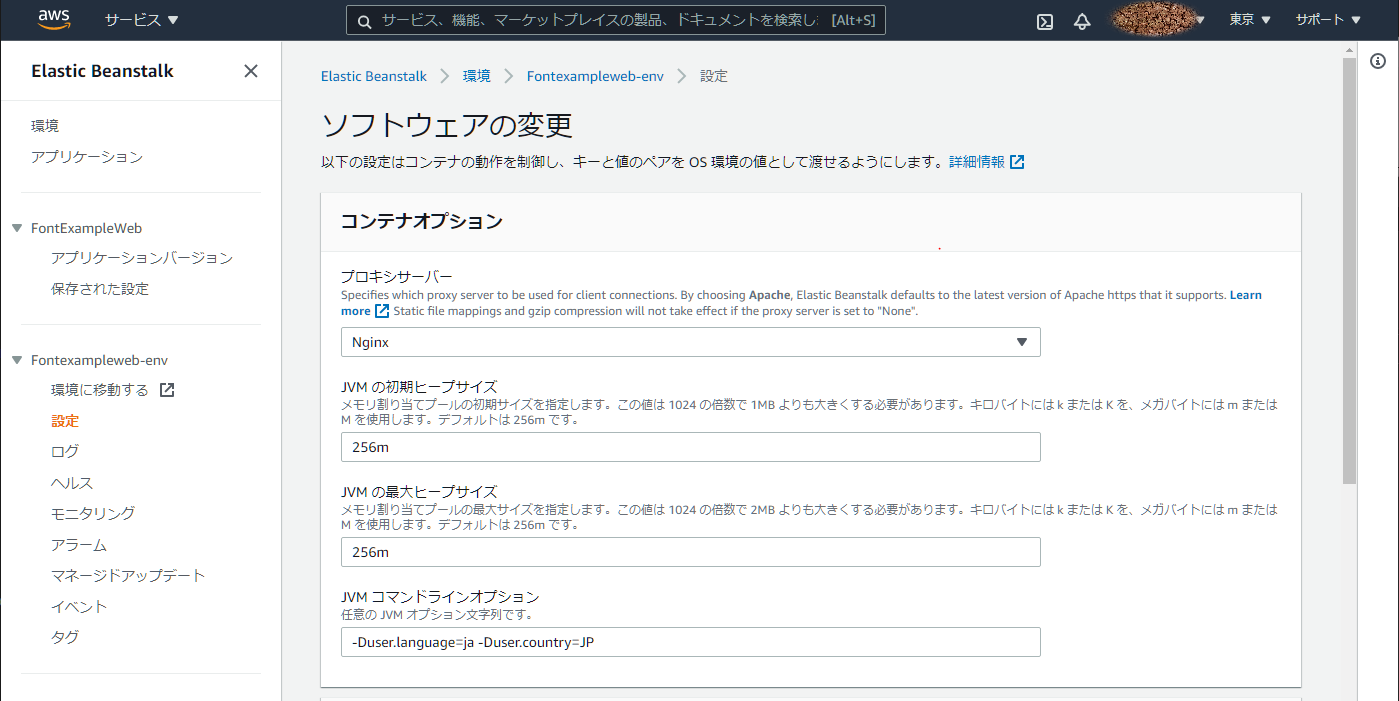Screen dimensions: 1399x701
Task: Open the info panel icon at right
Action: point(1378,61)
